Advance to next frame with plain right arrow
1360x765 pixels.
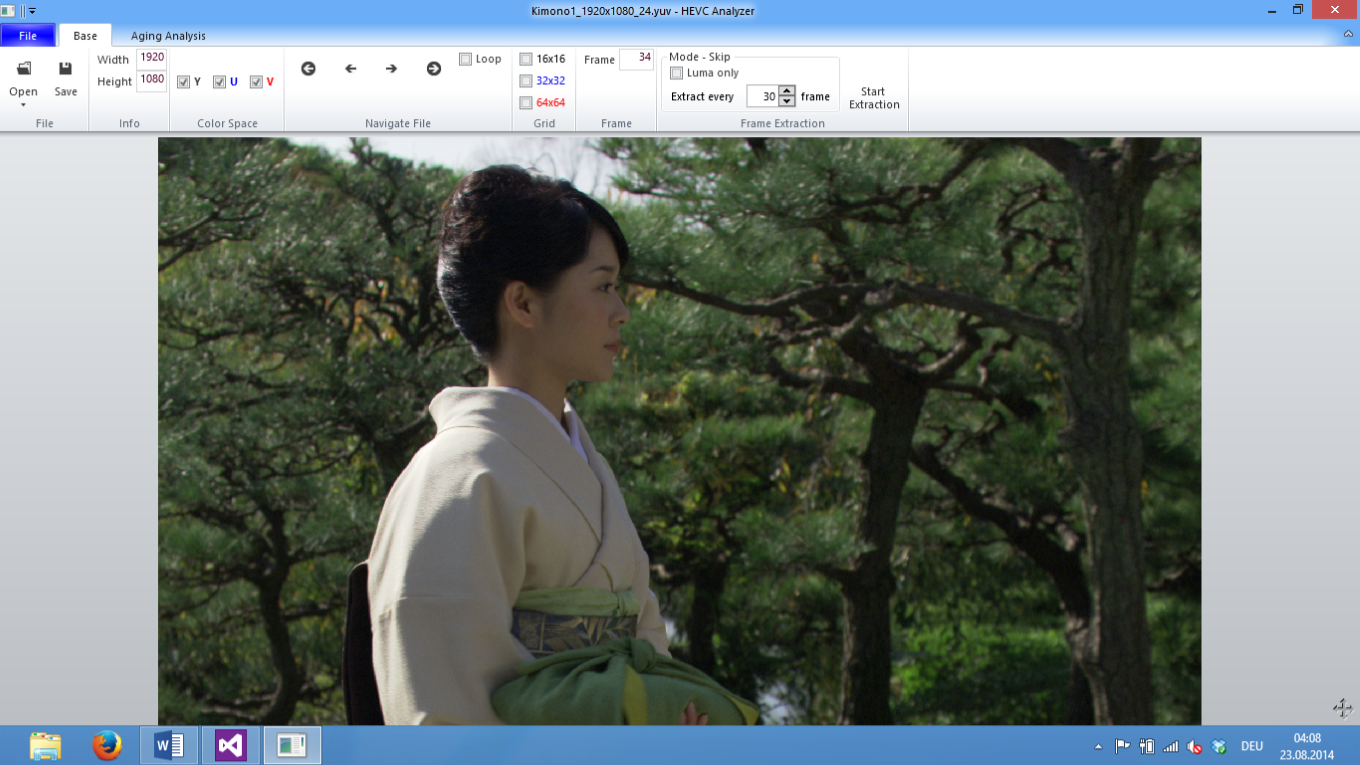click(391, 69)
